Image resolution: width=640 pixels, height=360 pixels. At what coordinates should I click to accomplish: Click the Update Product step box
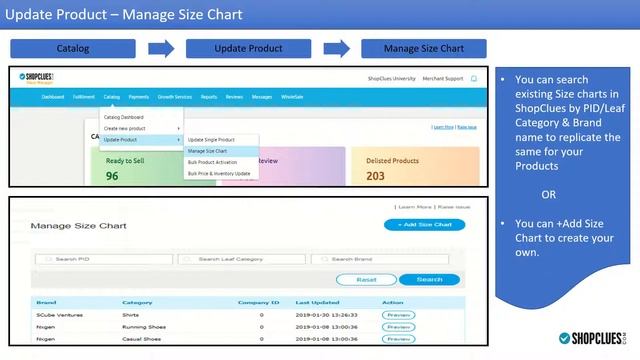(248, 49)
